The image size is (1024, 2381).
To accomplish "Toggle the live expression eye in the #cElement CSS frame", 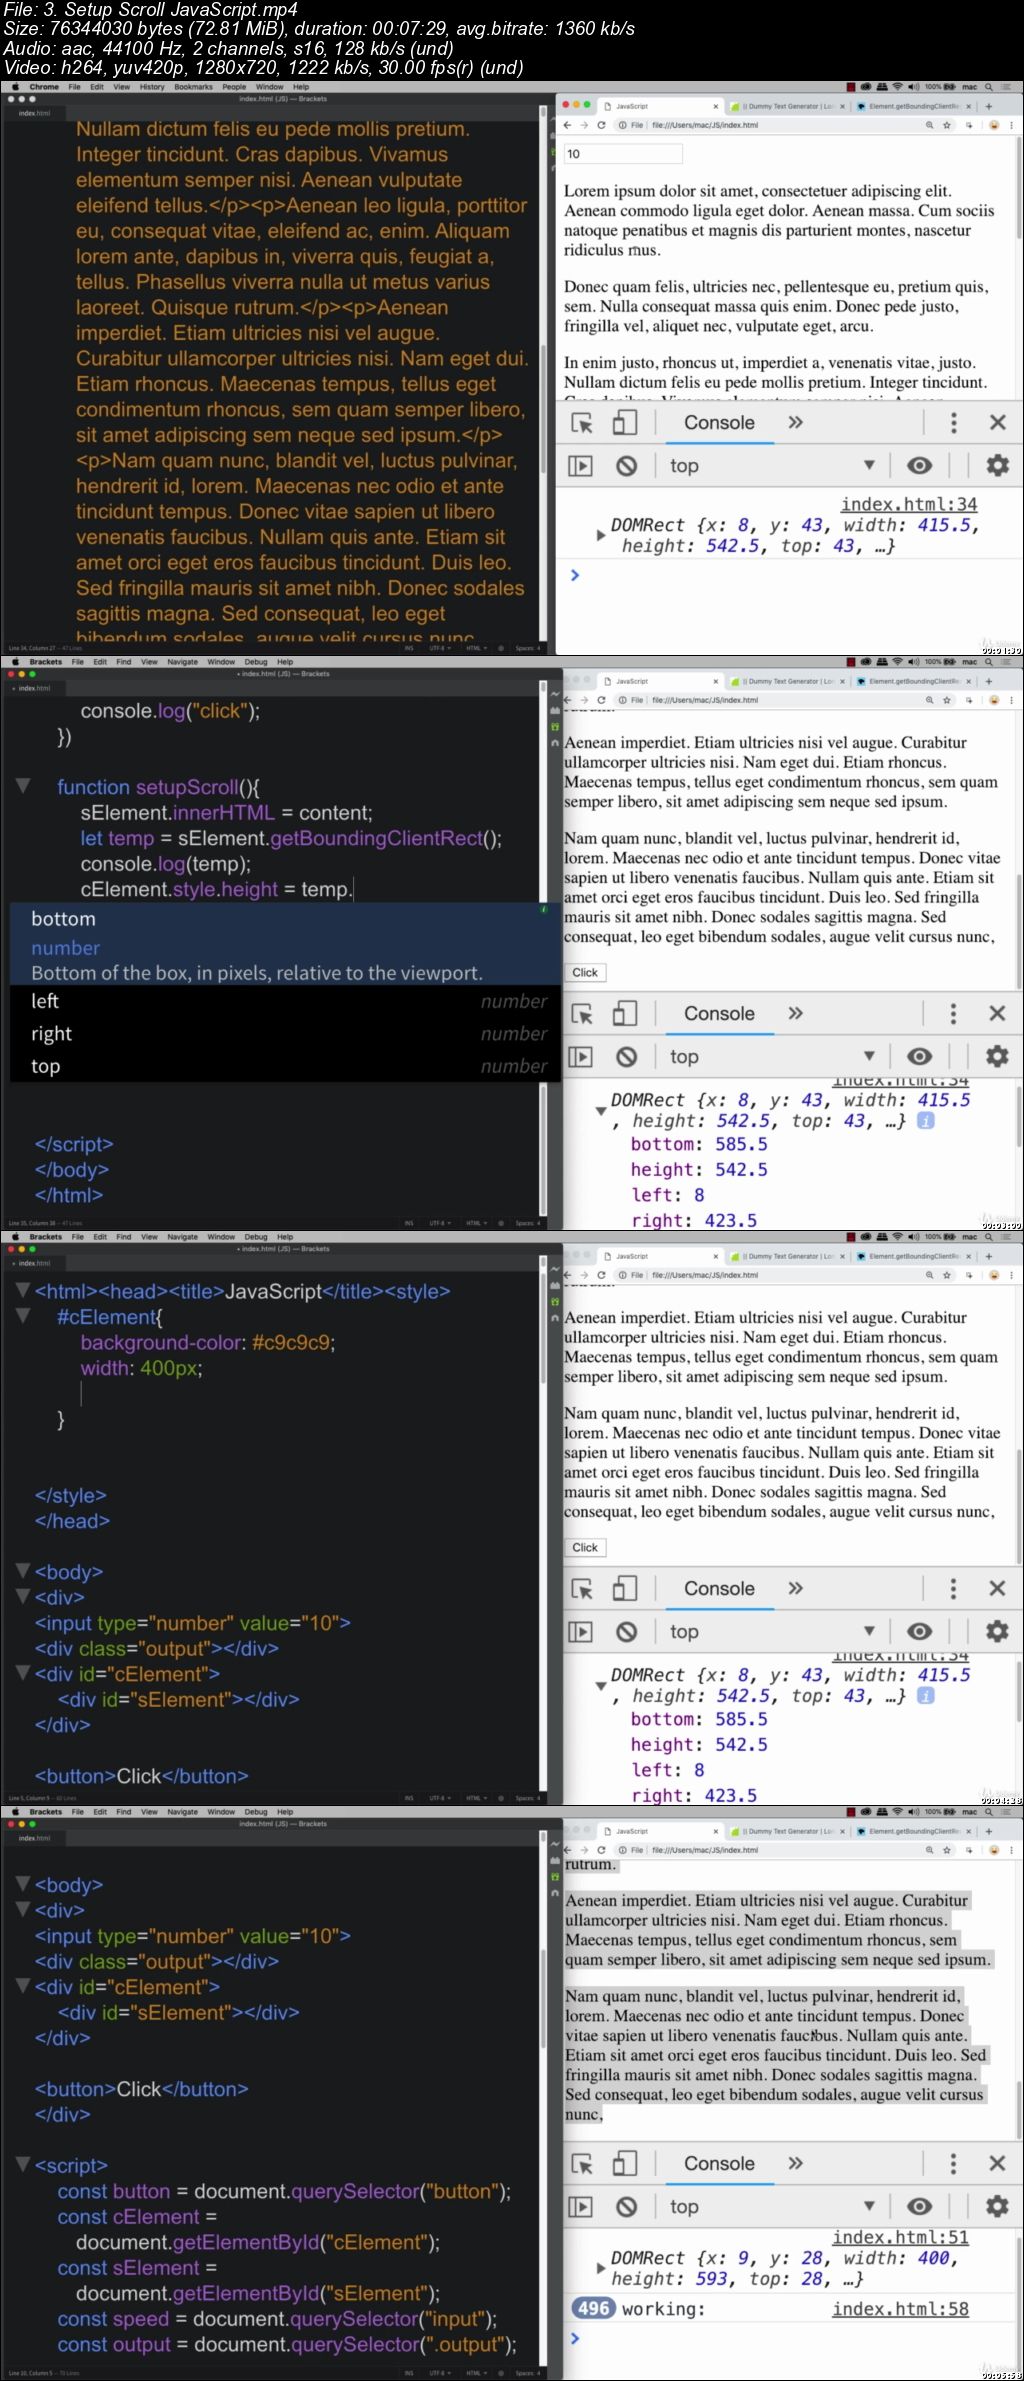I will [x=919, y=1631].
